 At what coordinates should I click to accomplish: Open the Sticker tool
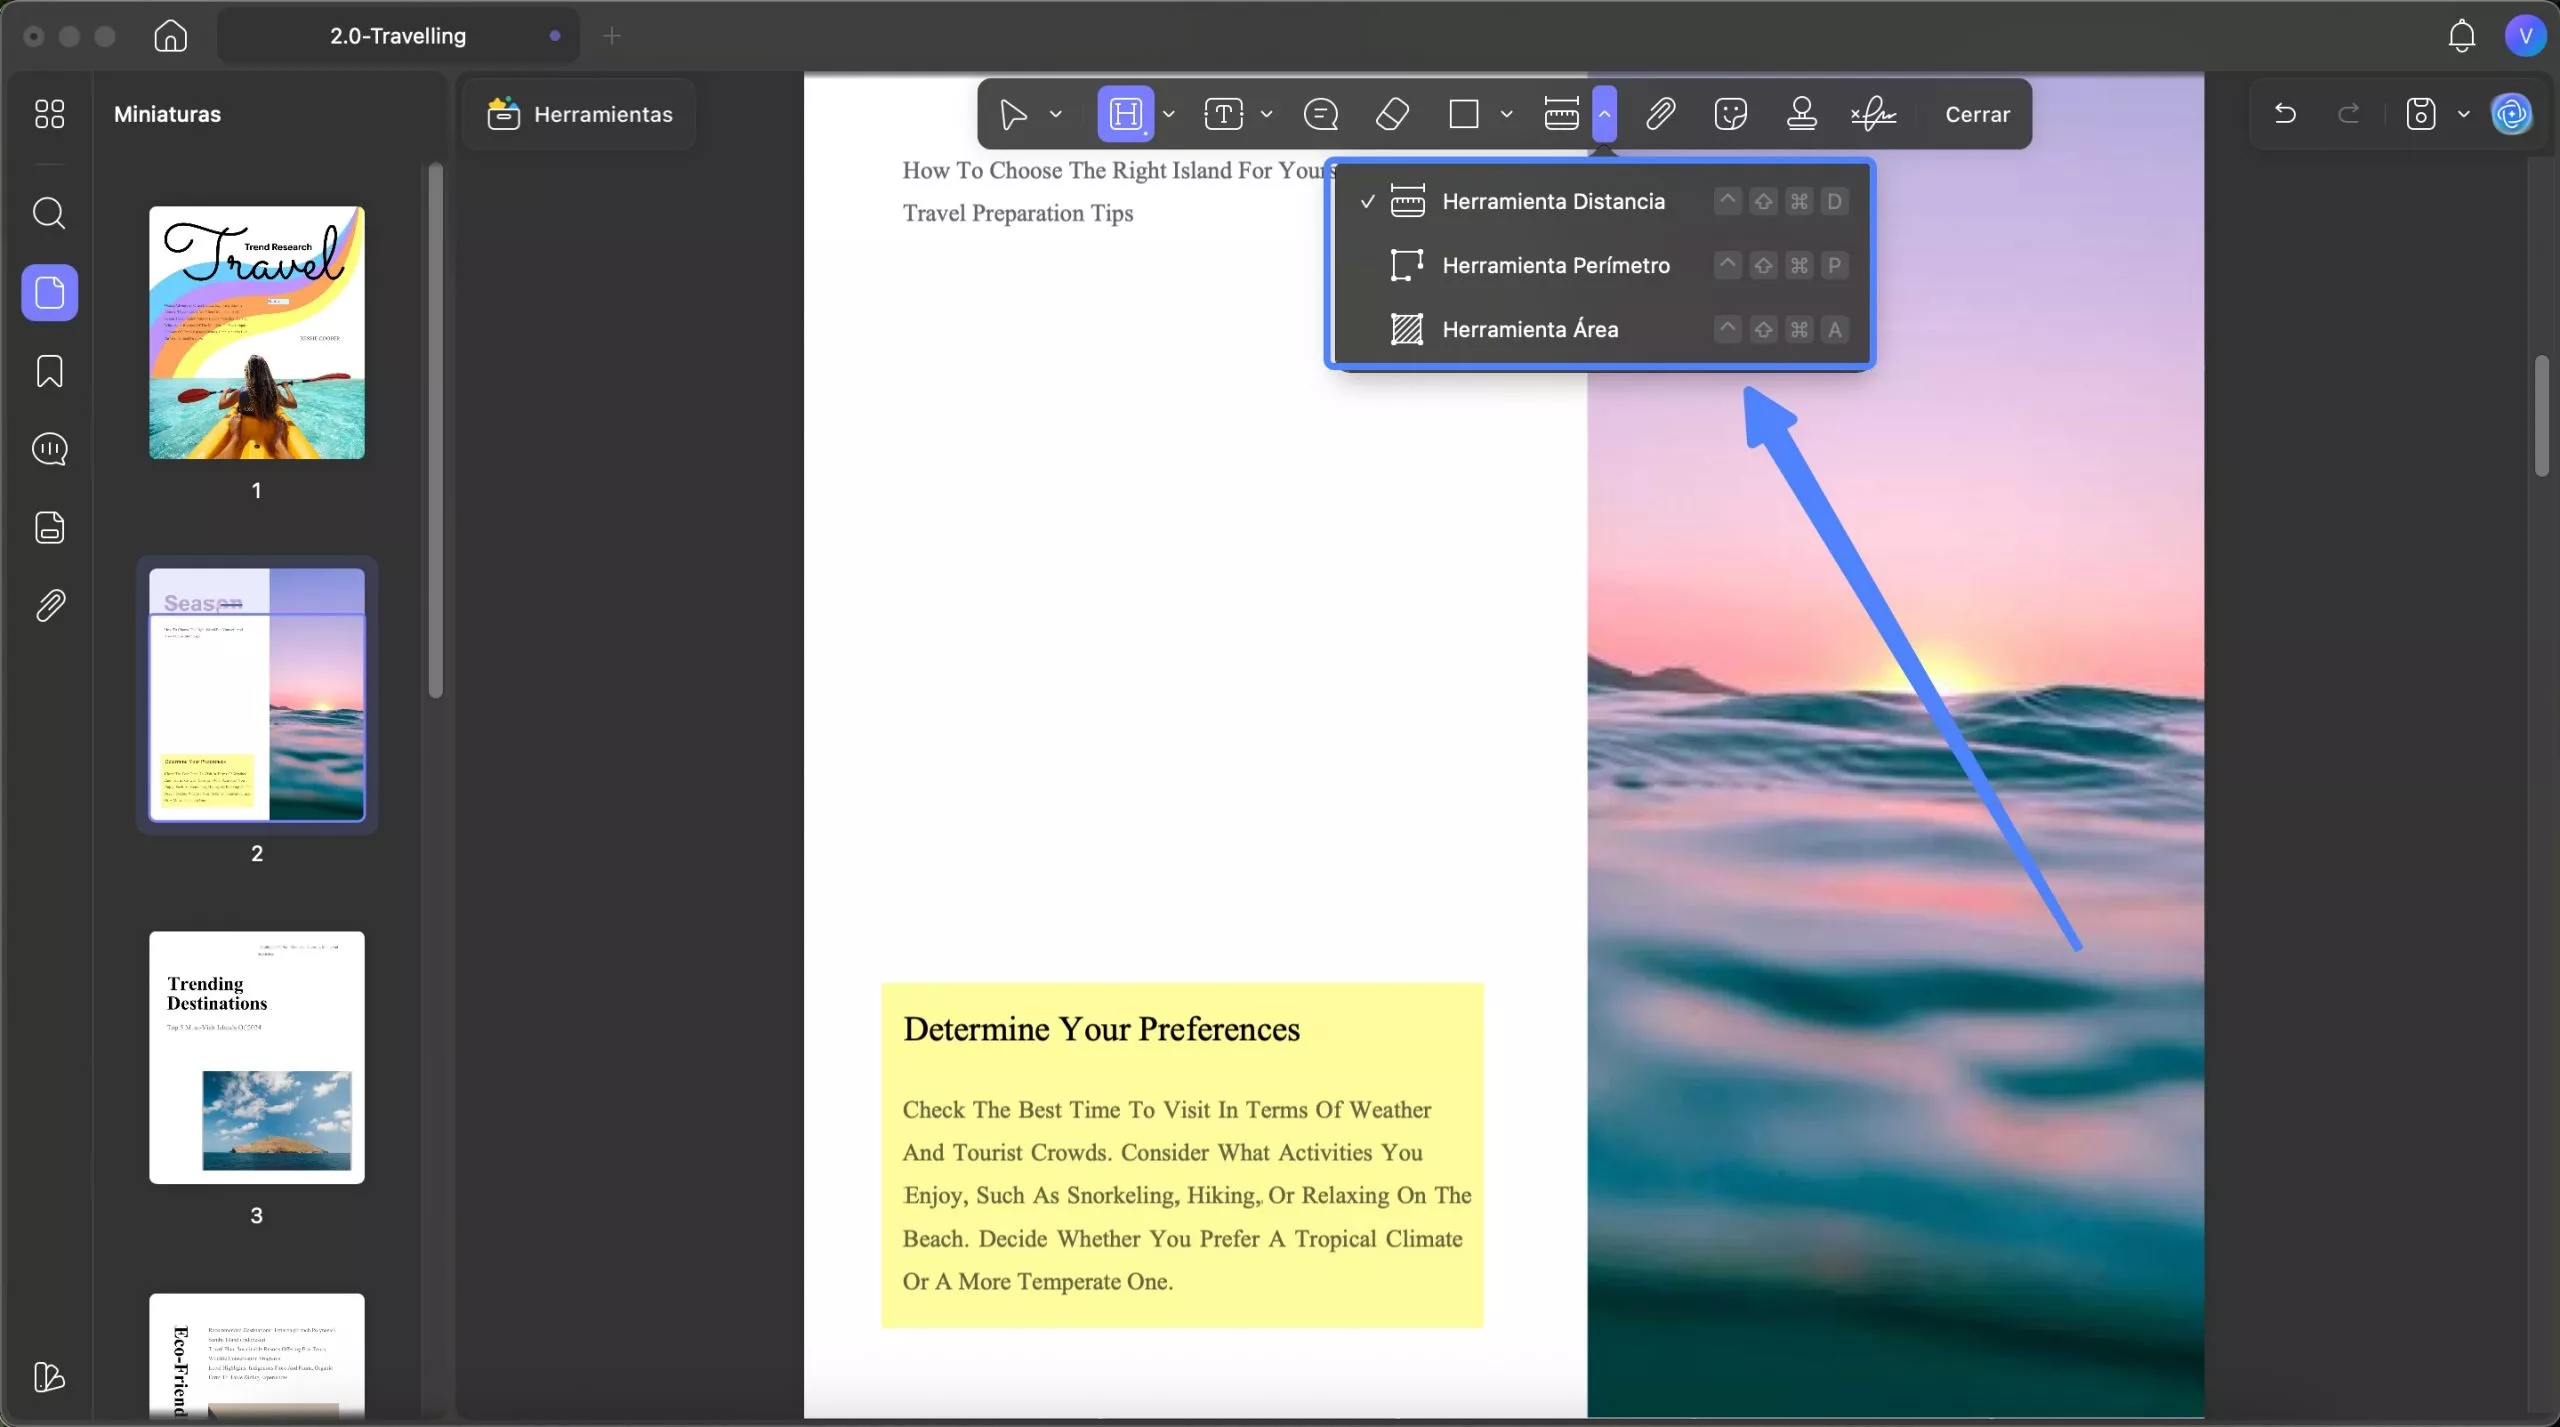1730,114
